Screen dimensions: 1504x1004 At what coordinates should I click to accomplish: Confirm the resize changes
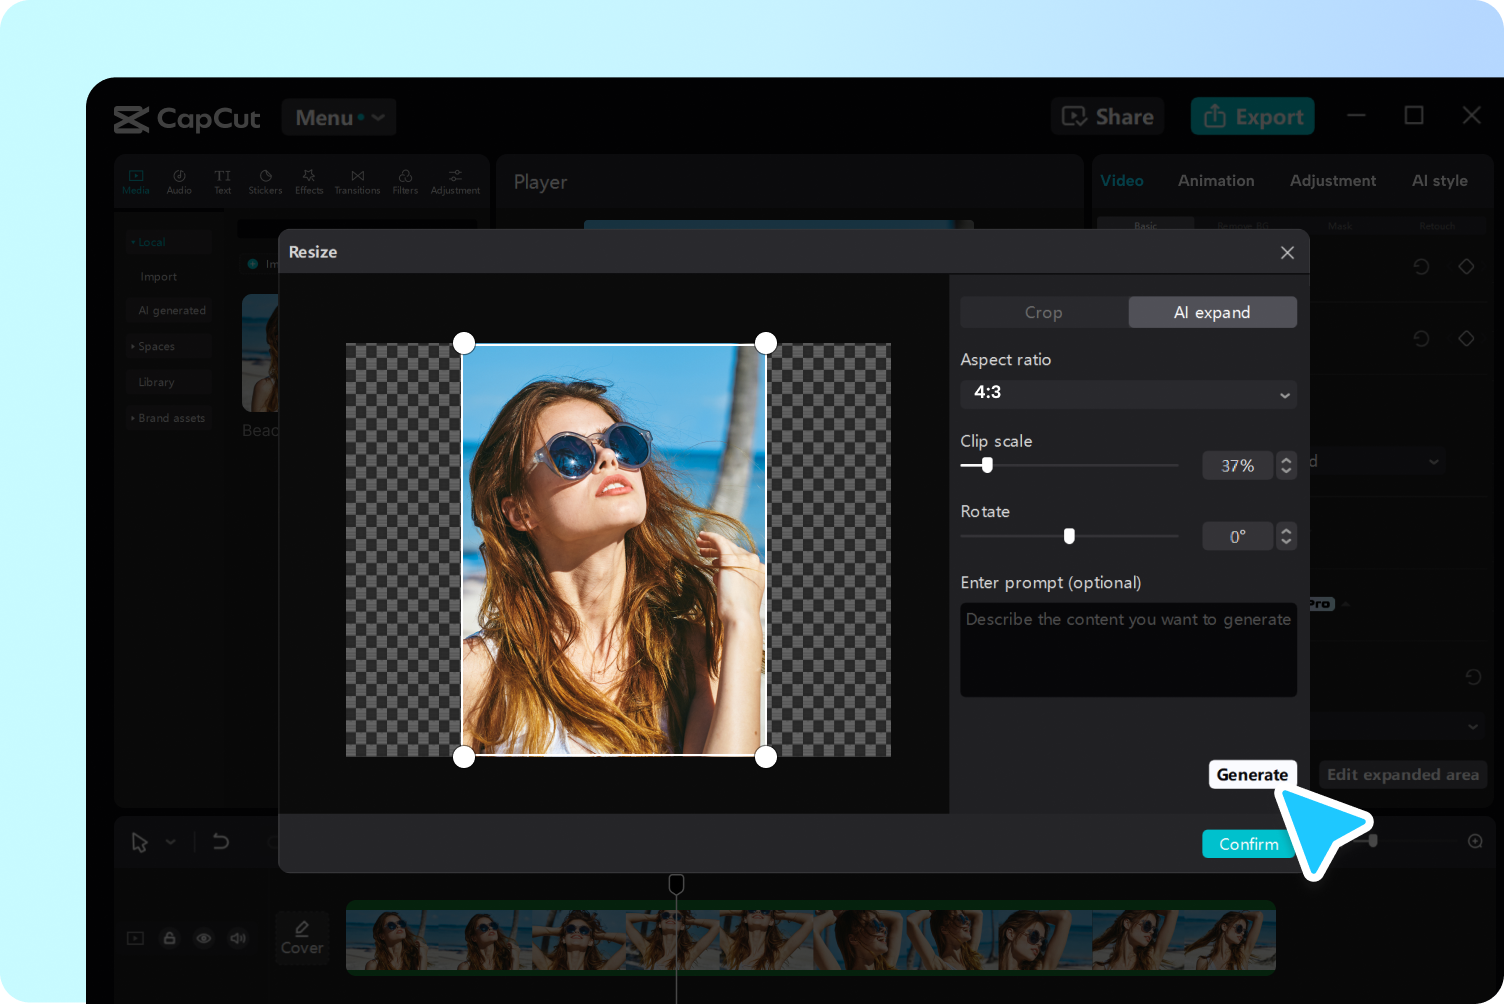pyautogui.click(x=1248, y=843)
